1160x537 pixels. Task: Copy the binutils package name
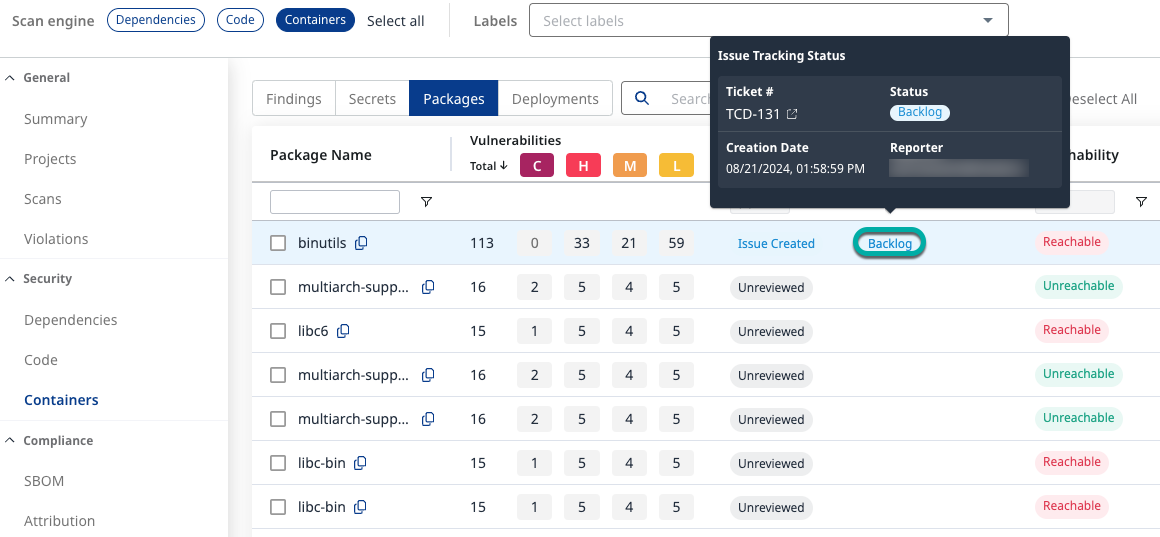(361, 243)
